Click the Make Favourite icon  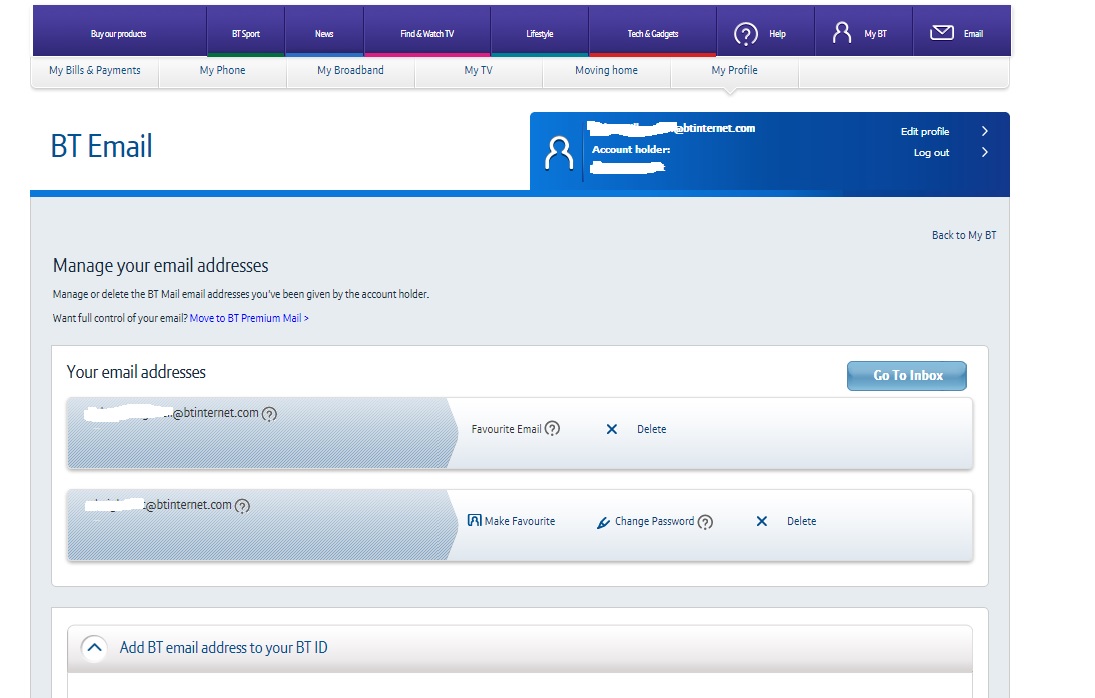coord(475,521)
